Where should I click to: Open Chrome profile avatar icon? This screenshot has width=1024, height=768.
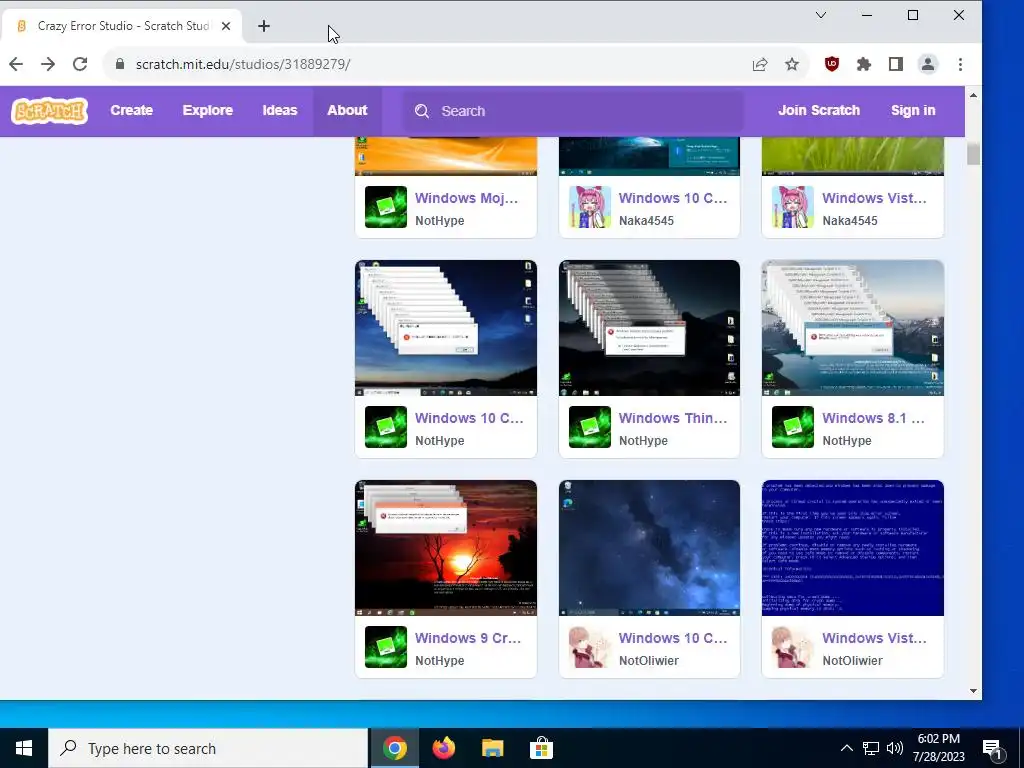pyautogui.click(x=927, y=64)
